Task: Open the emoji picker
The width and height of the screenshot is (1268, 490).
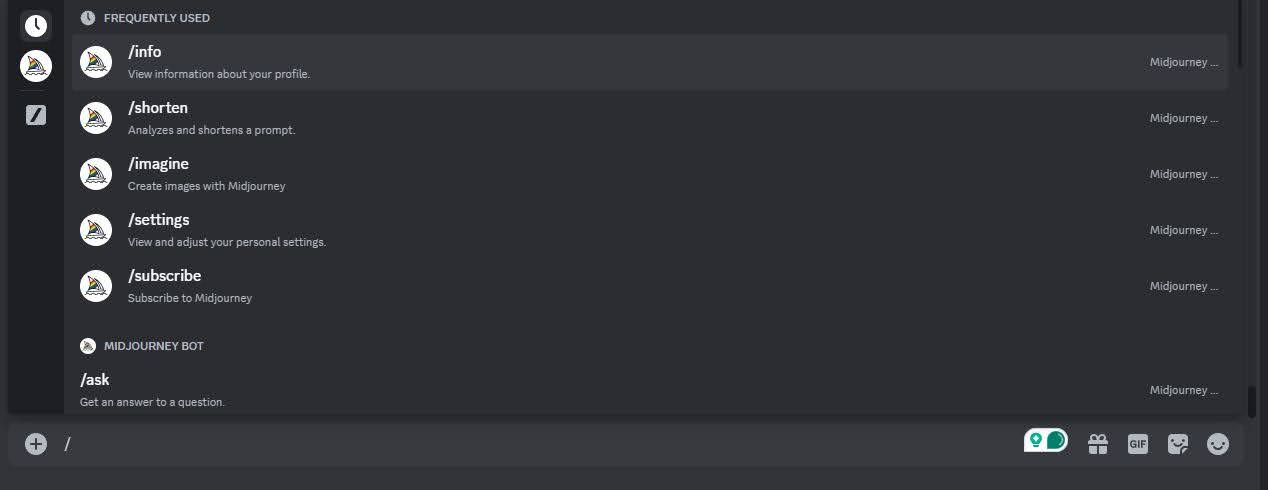Action: 1218,444
